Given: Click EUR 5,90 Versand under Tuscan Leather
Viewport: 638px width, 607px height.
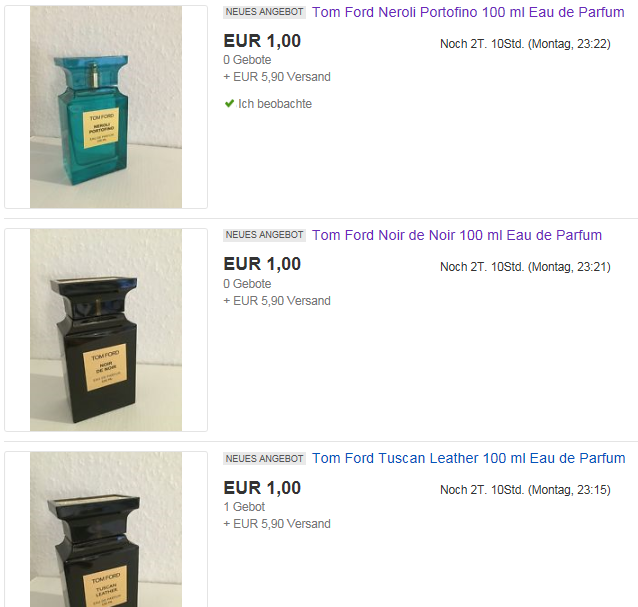Looking at the screenshot, I should point(277,524).
